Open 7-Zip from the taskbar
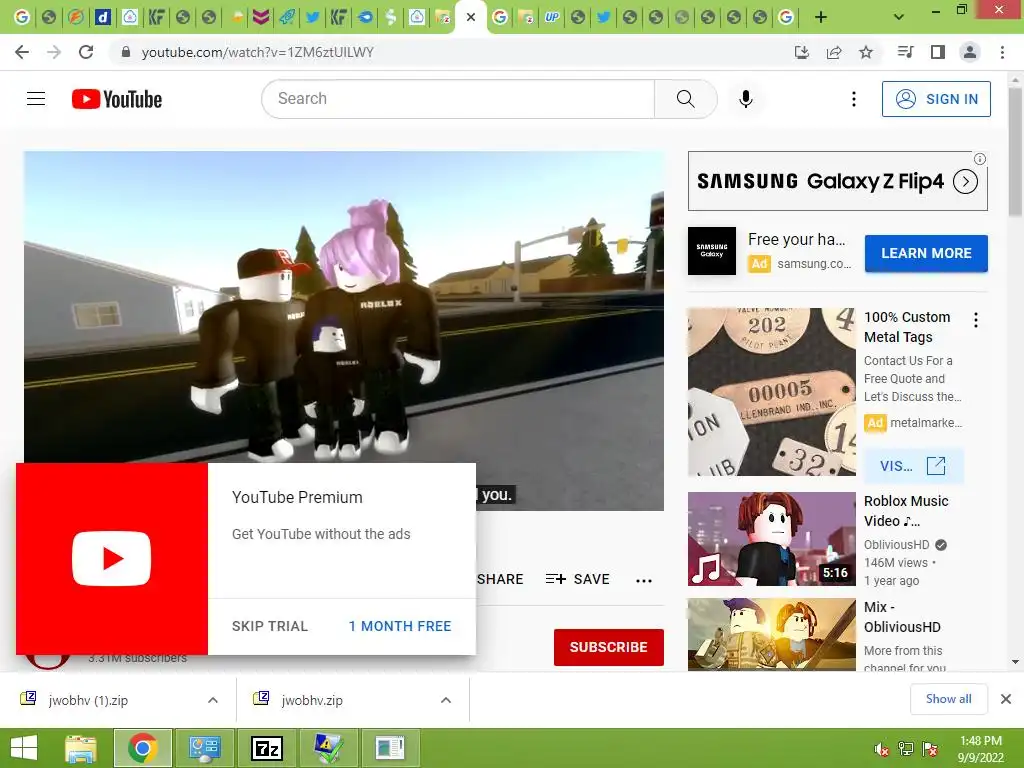 coord(266,748)
